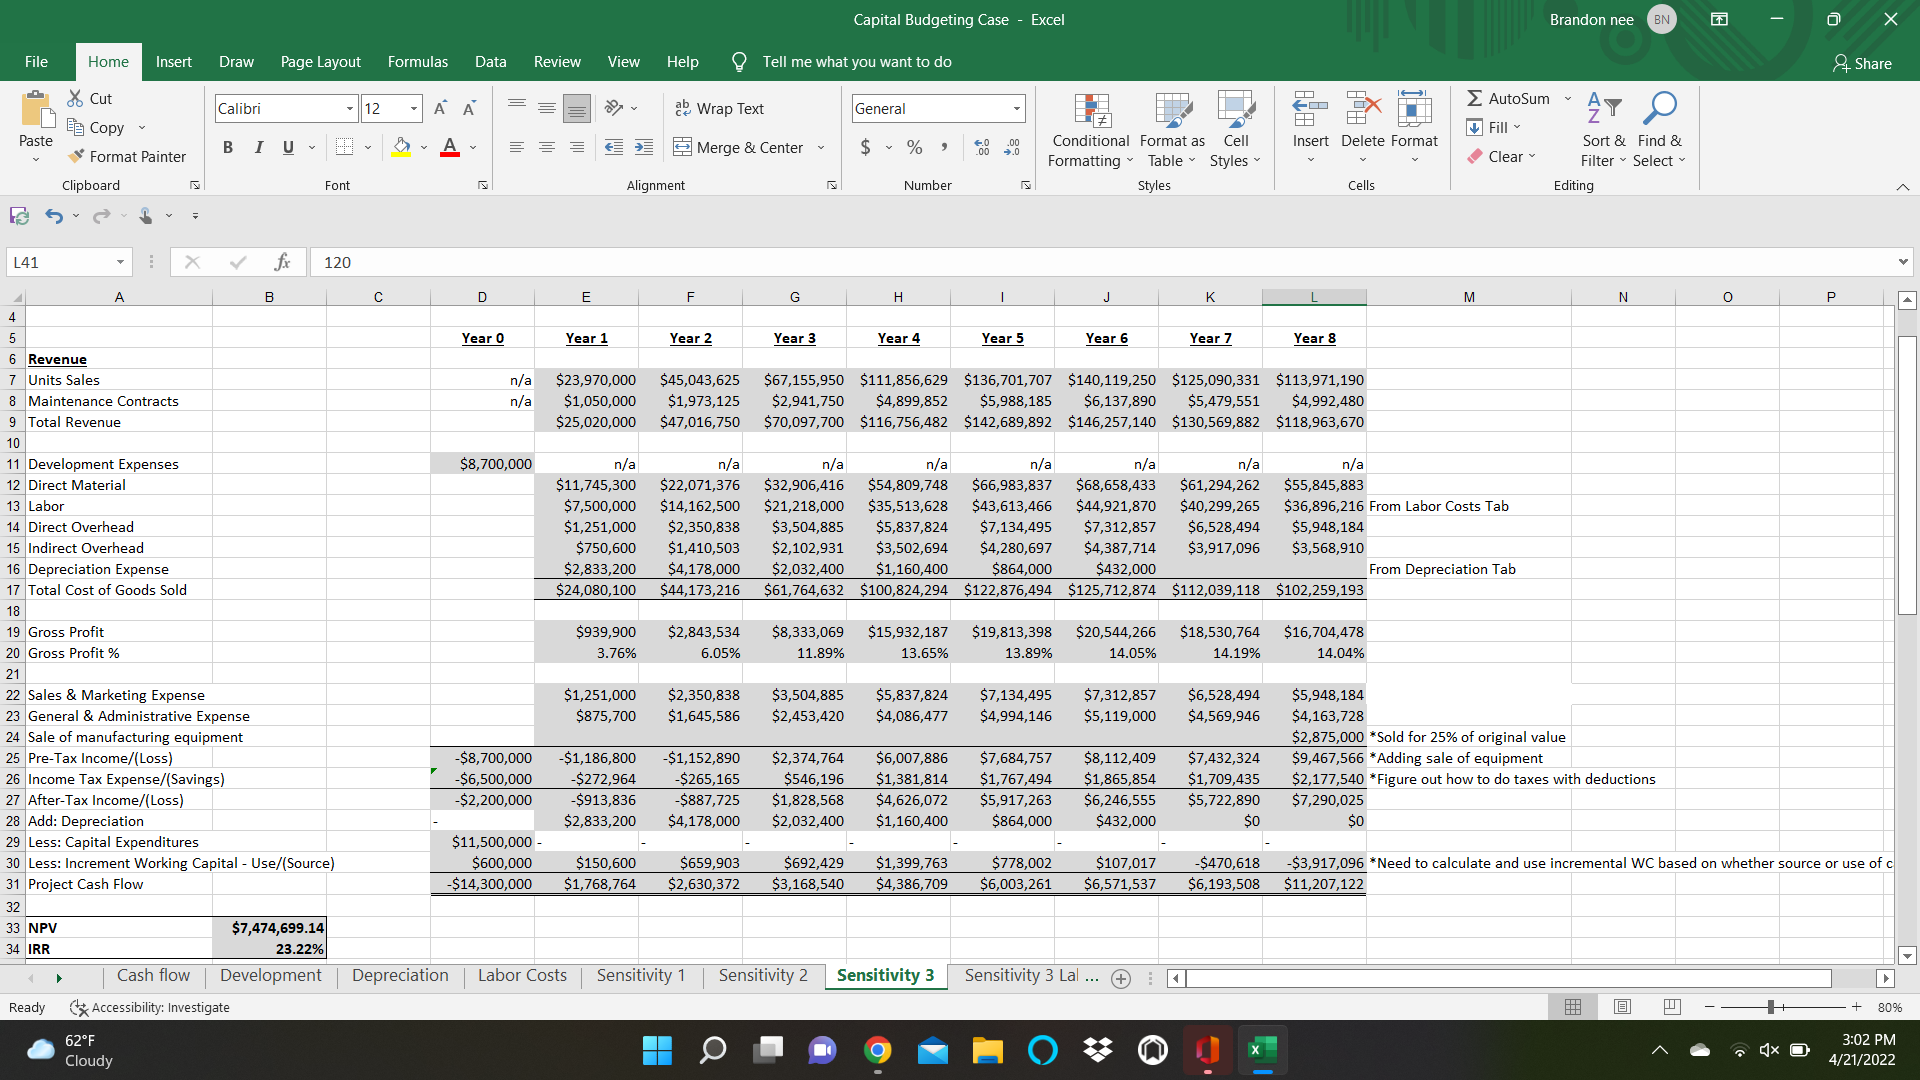Switch to the Formulas ribbon tab

417,61
